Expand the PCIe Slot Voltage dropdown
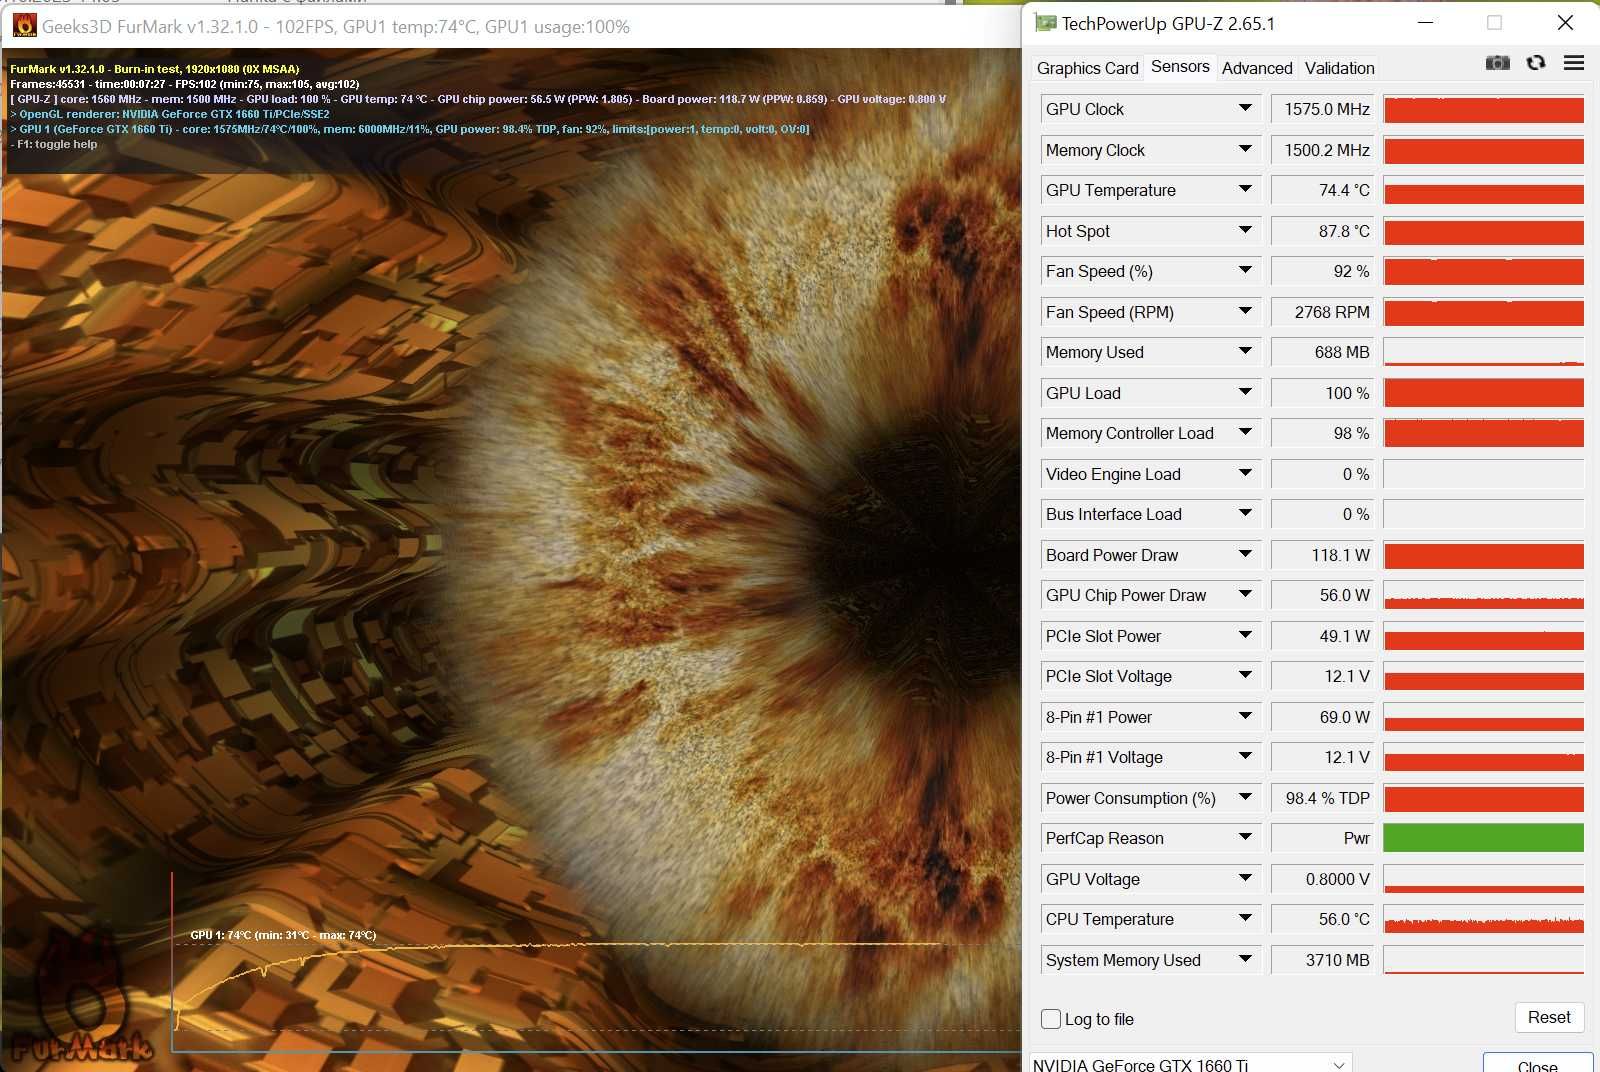Screen dimensions: 1600x1072 pyautogui.click(x=1245, y=675)
